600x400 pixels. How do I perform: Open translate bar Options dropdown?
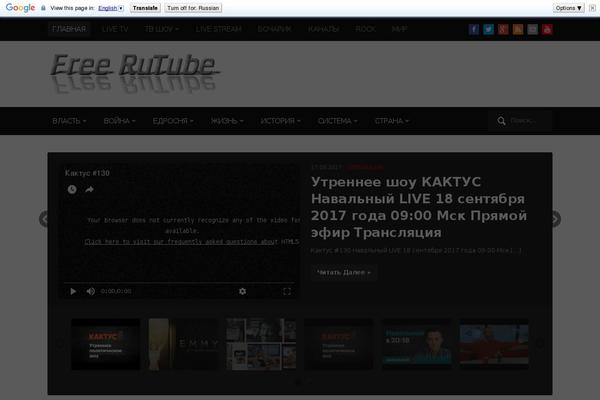(x=569, y=8)
